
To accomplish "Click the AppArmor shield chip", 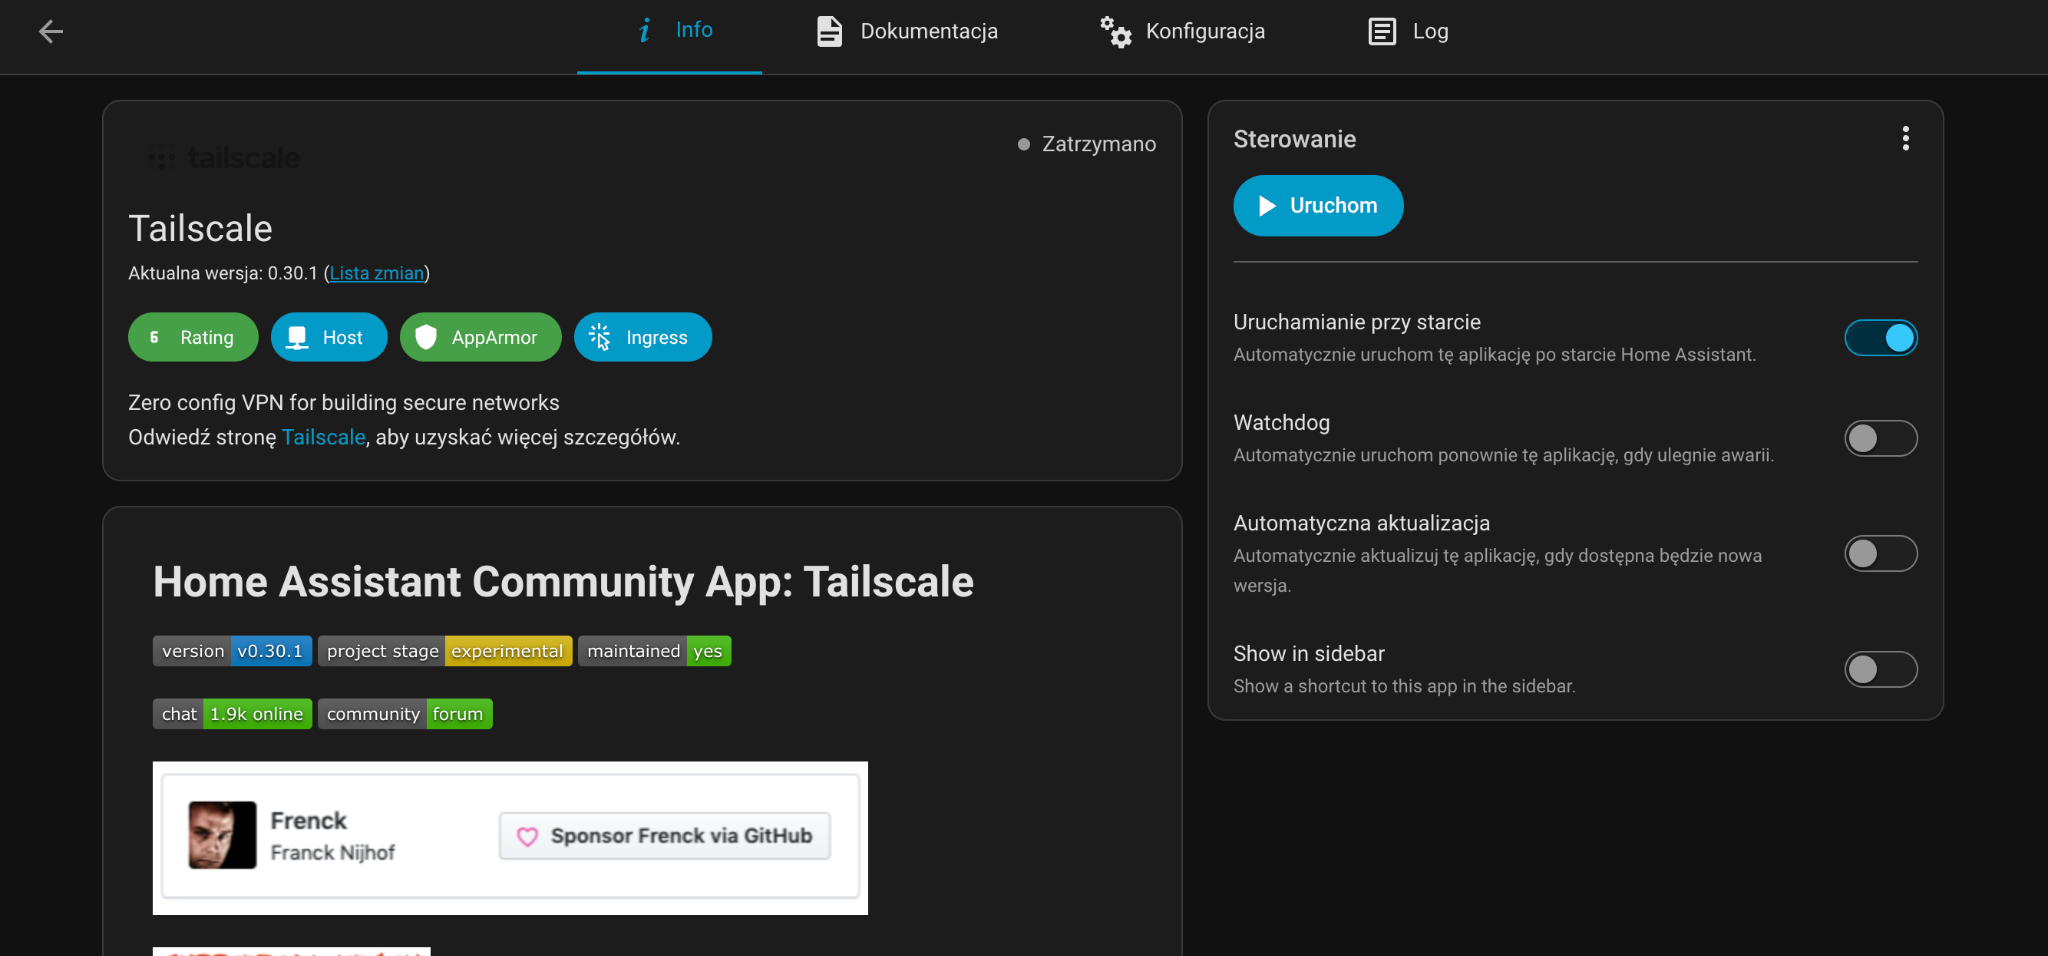I will coord(481,337).
